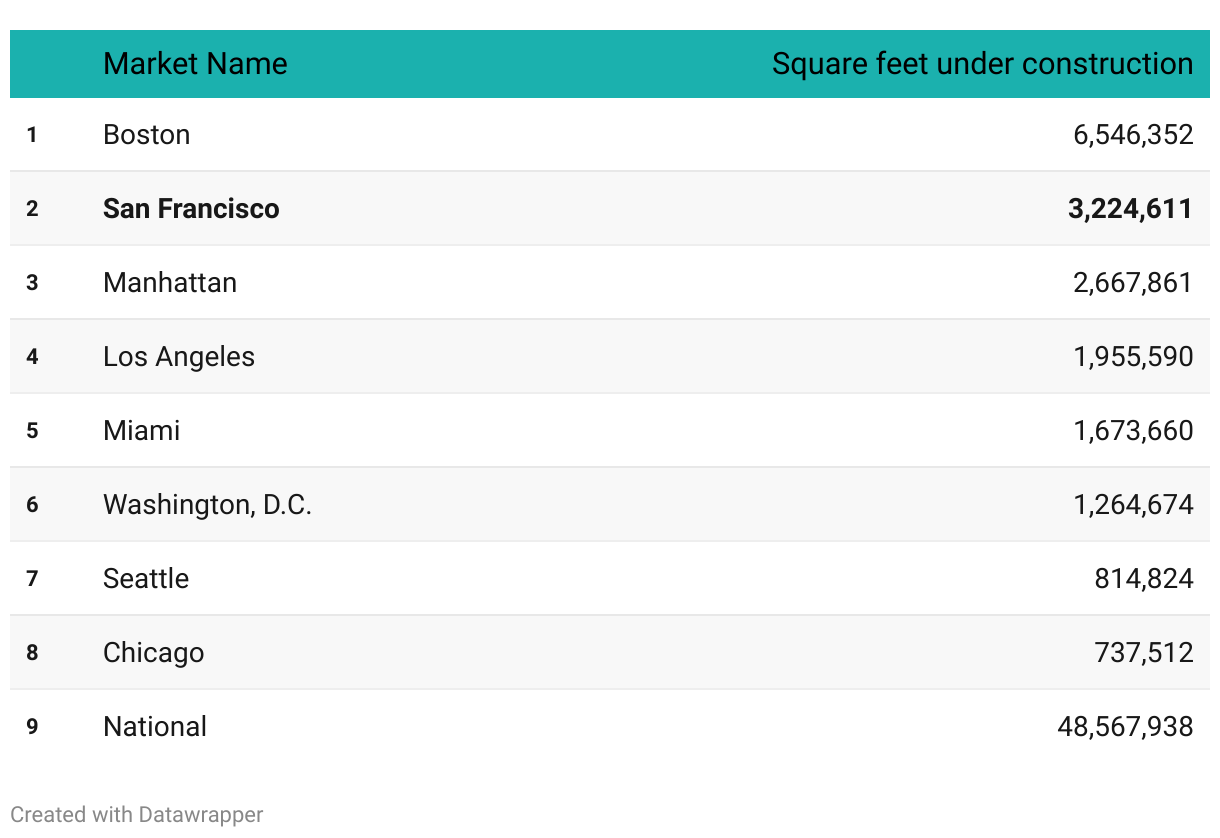
Task: Click the Square feet under construction header
Action: click(982, 64)
